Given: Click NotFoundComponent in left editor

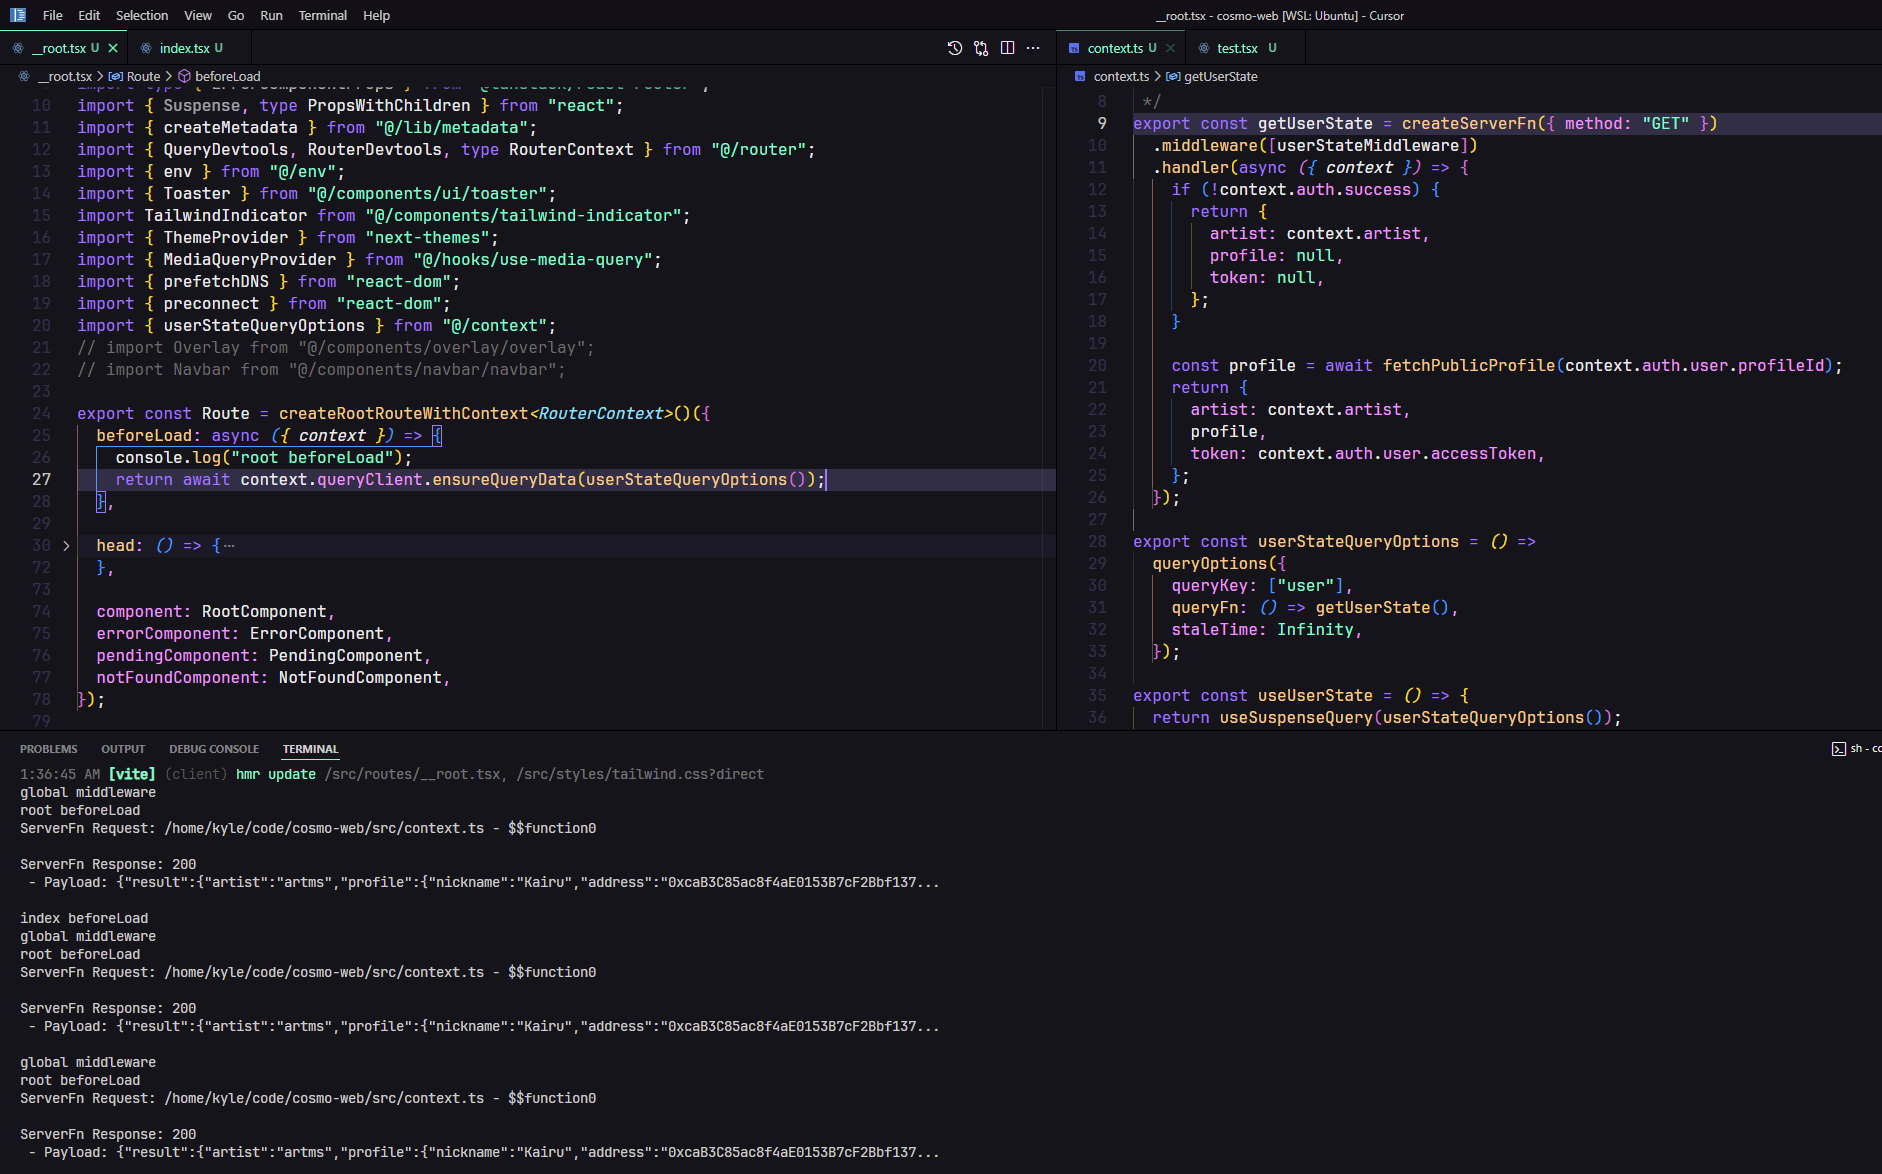Looking at the screenshot, I should click(x=360, y=678).
